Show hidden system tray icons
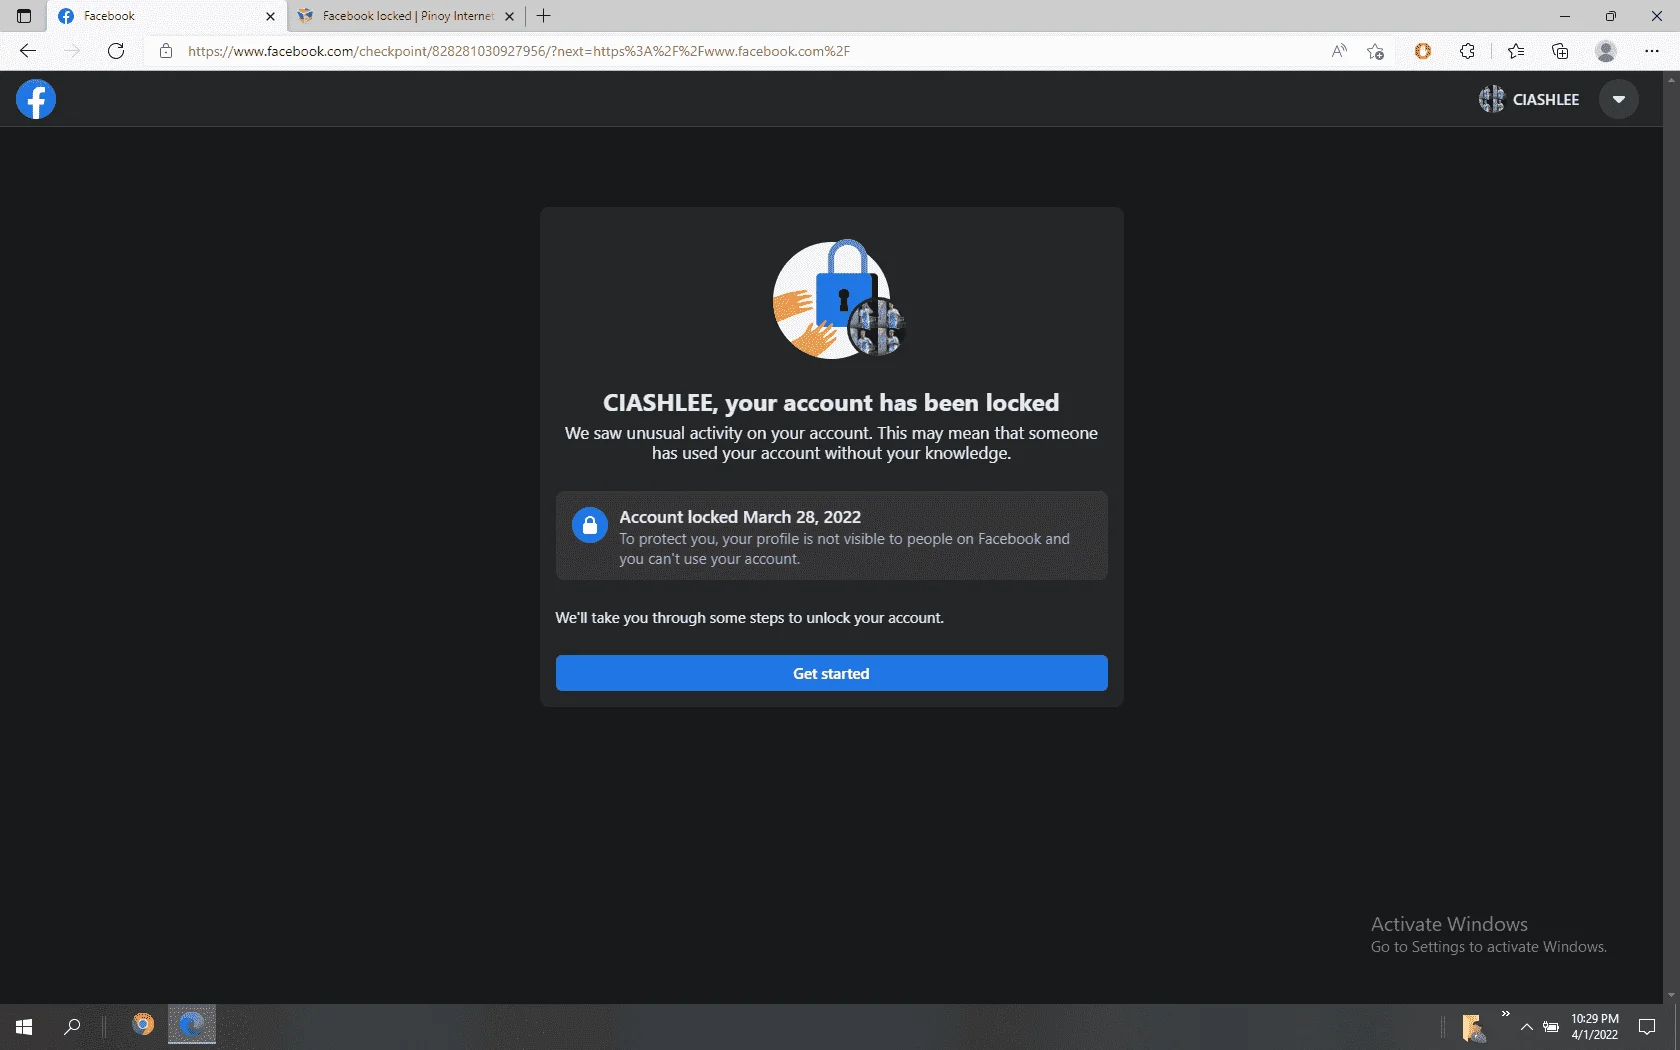Image resolution: width=1680 pixels, height=1050 pixels. [1527, 1027]
